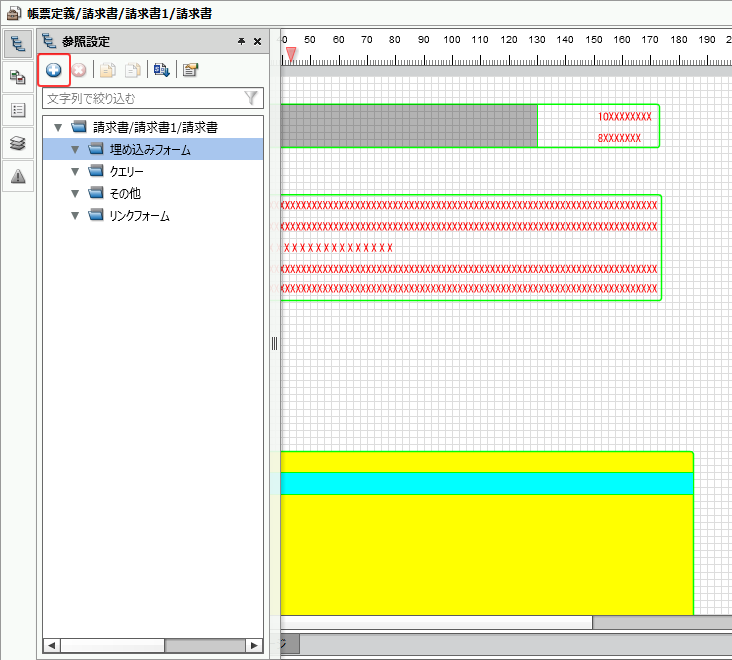Viewport: 732px width, 660px height.
Task: Select the gray shaded box on canvas
Action: point(409,126)
